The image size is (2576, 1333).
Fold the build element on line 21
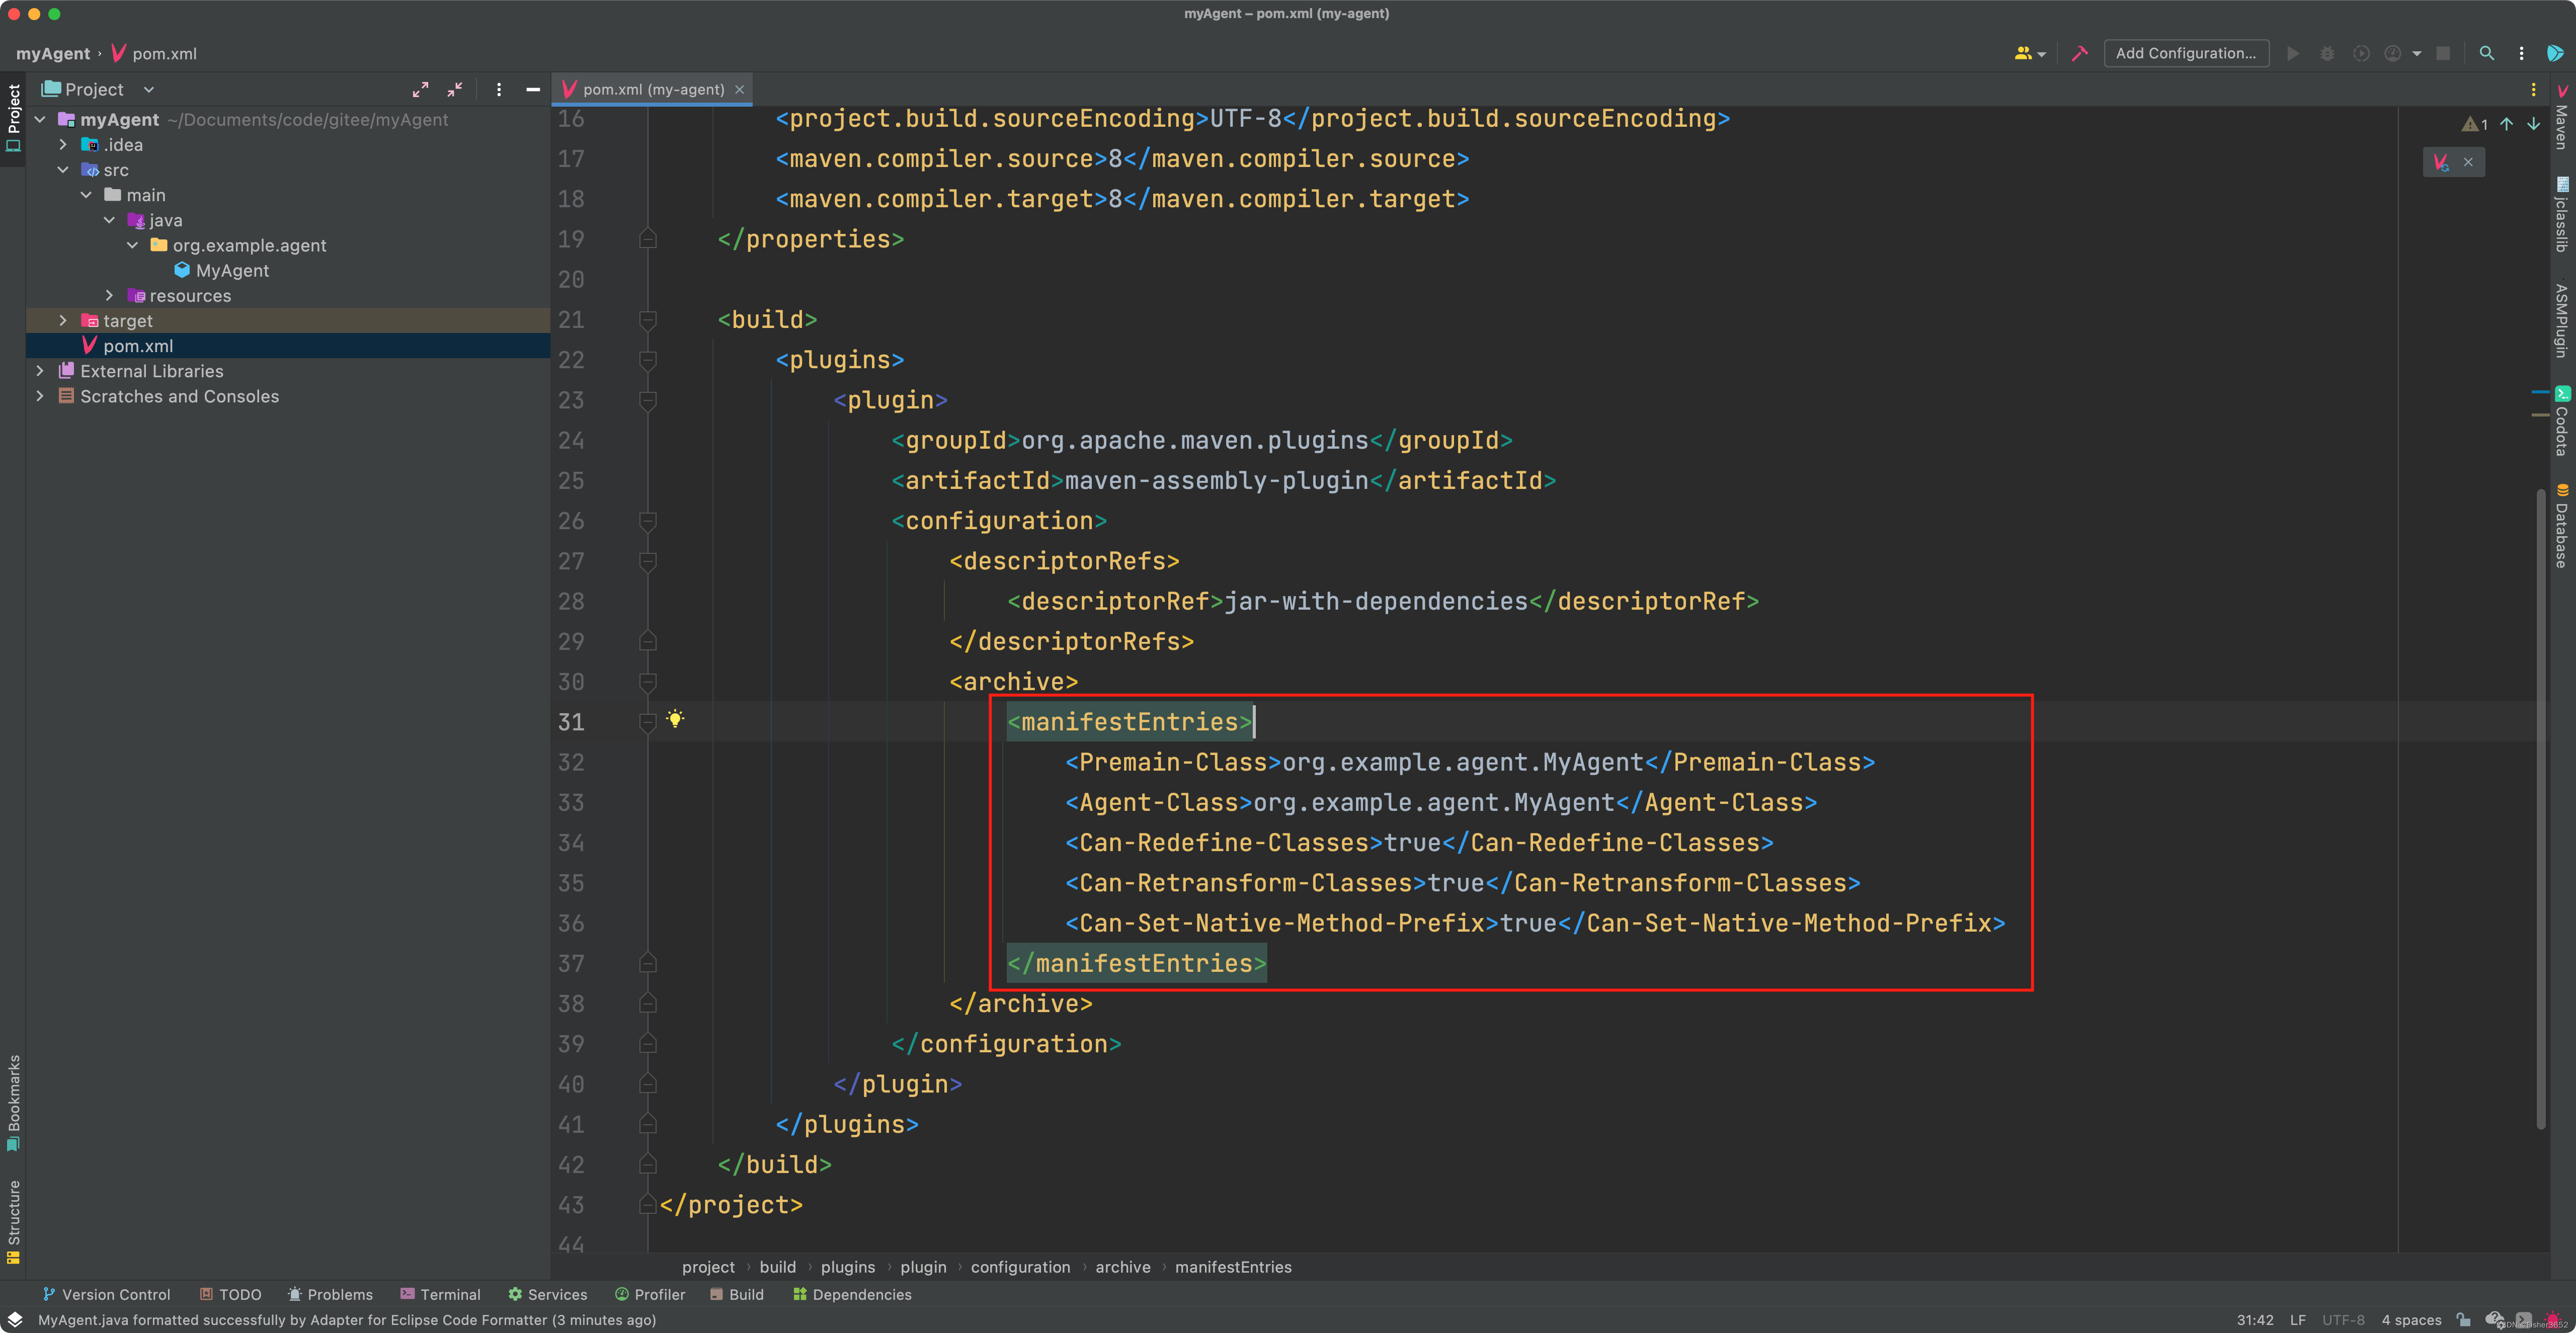coord(648,320)
